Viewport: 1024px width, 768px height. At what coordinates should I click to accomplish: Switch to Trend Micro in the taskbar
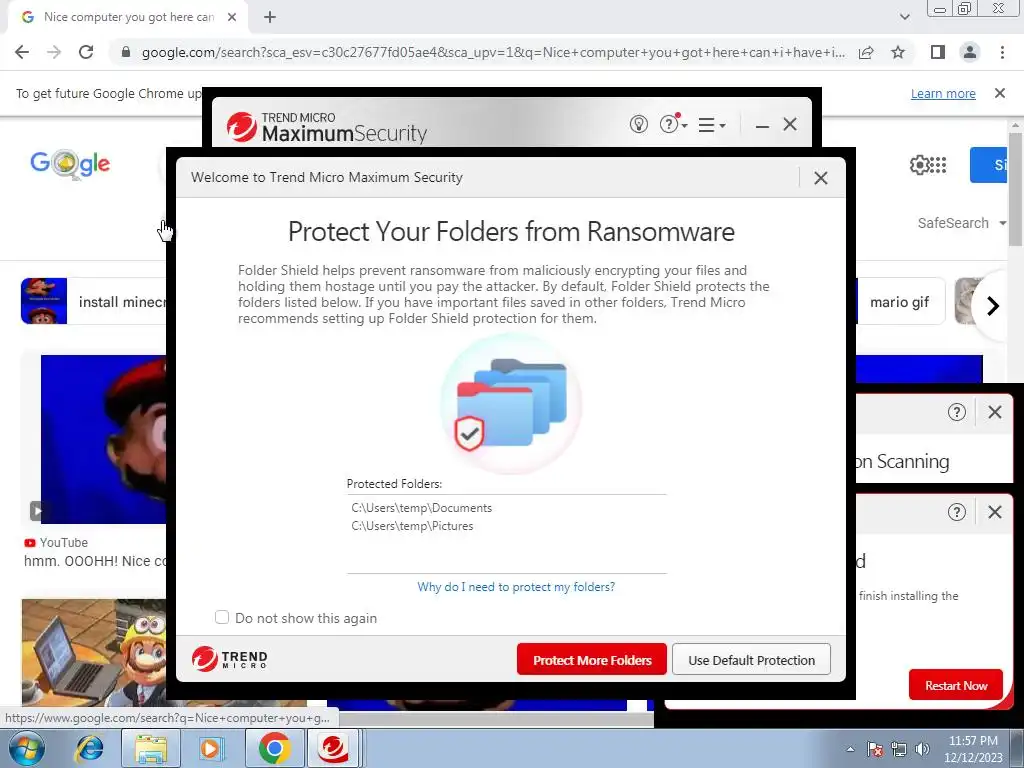pos(333,748)
